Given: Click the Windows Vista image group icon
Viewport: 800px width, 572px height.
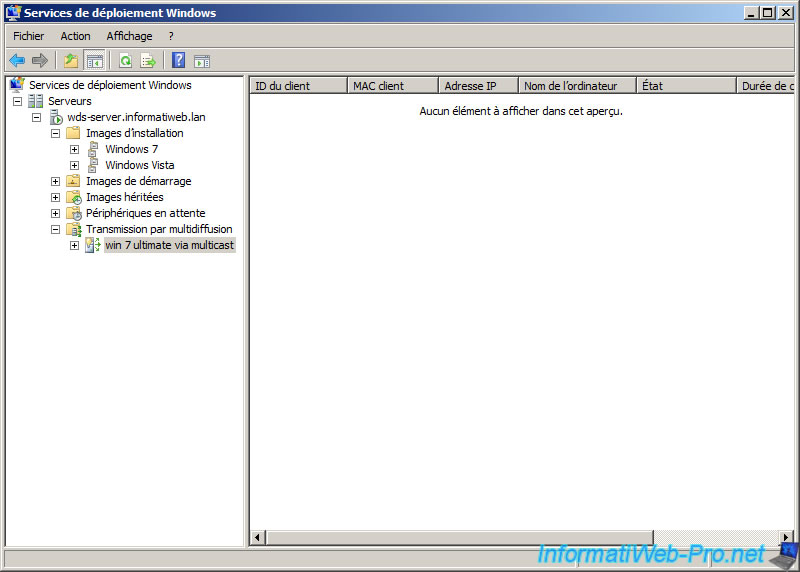Looking at the screenshot, I should point(93,165).
